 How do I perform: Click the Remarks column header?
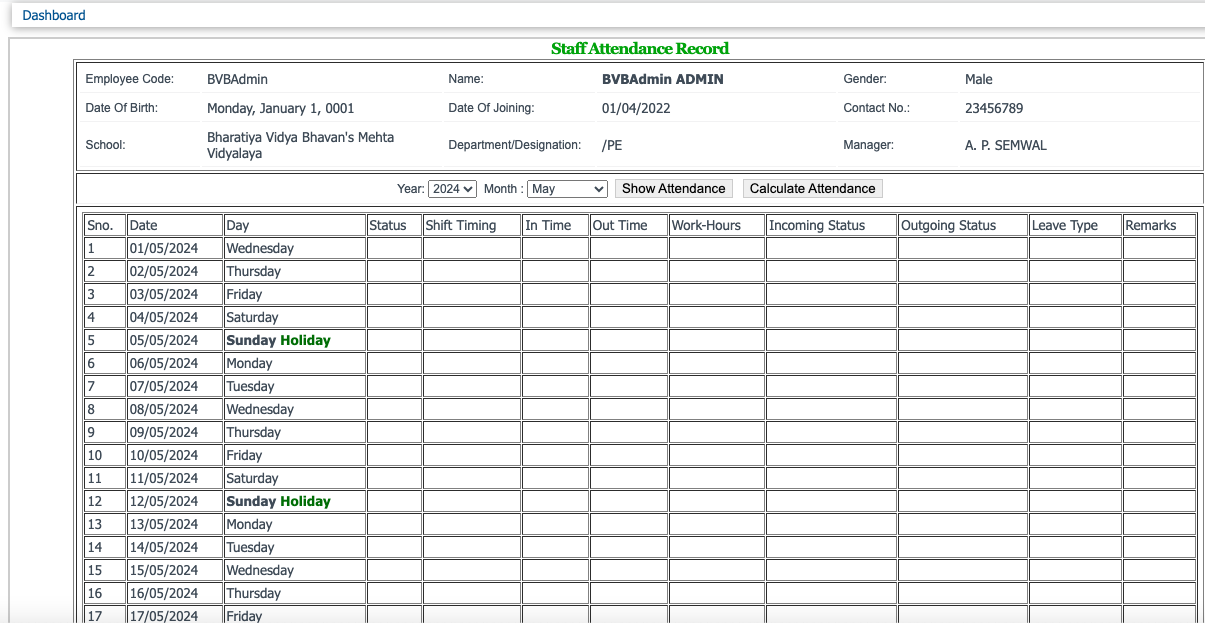pyautogui.click(x=1159, y=225)
